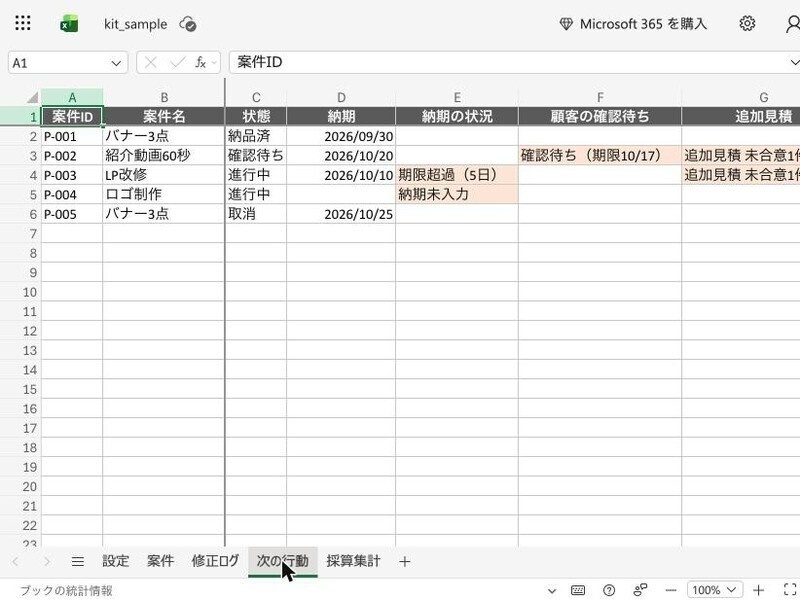Expand the formula bar chevron
This screenshot has width=800, height=600.
pos(794,62)
